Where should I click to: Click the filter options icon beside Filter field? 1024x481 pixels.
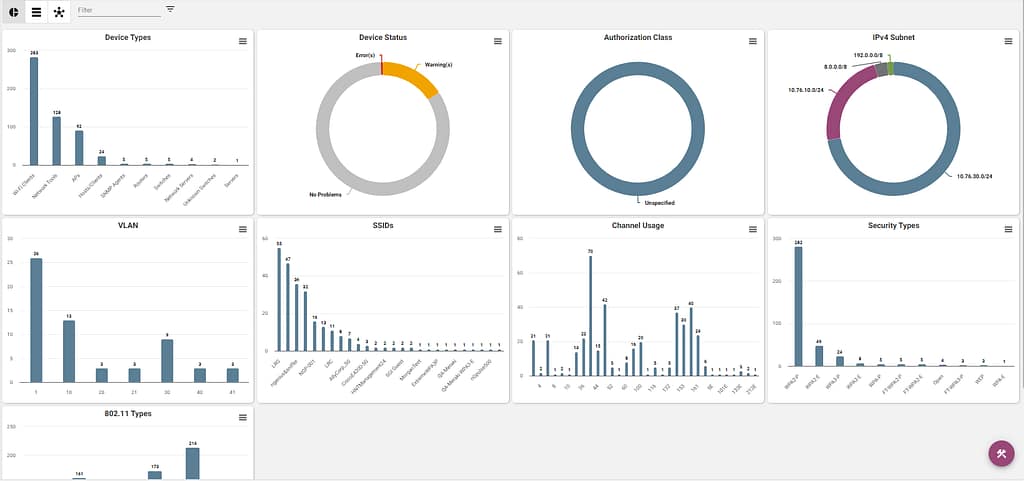(170, 9)
